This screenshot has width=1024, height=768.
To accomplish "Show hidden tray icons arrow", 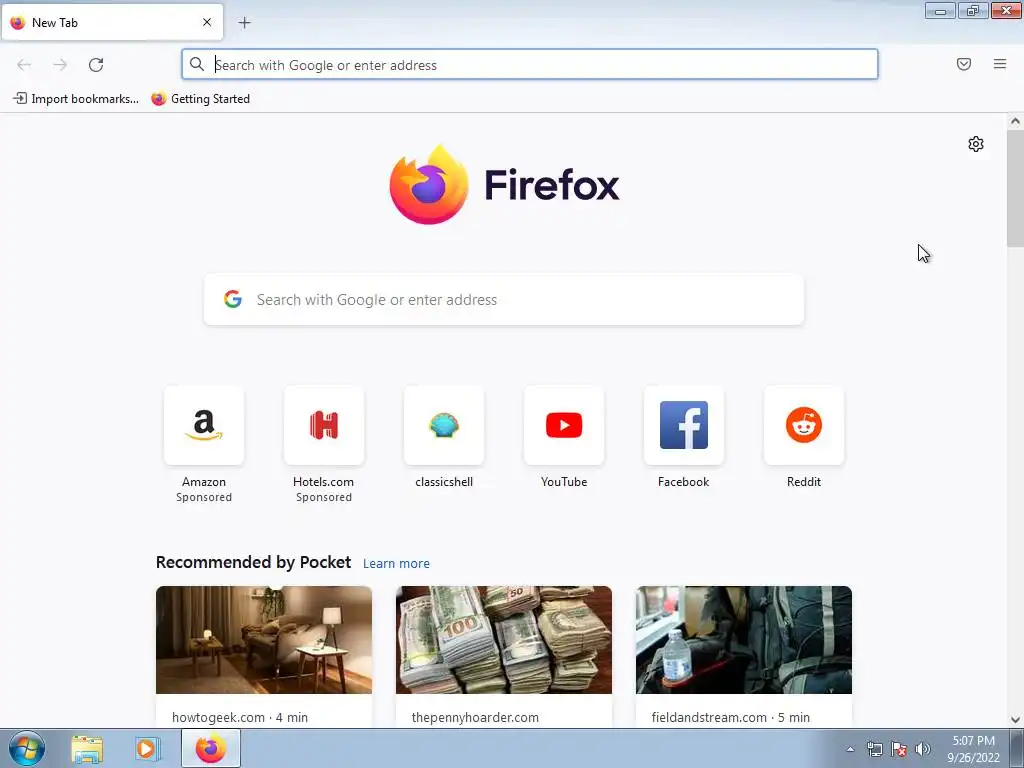I will pos(850,749).
